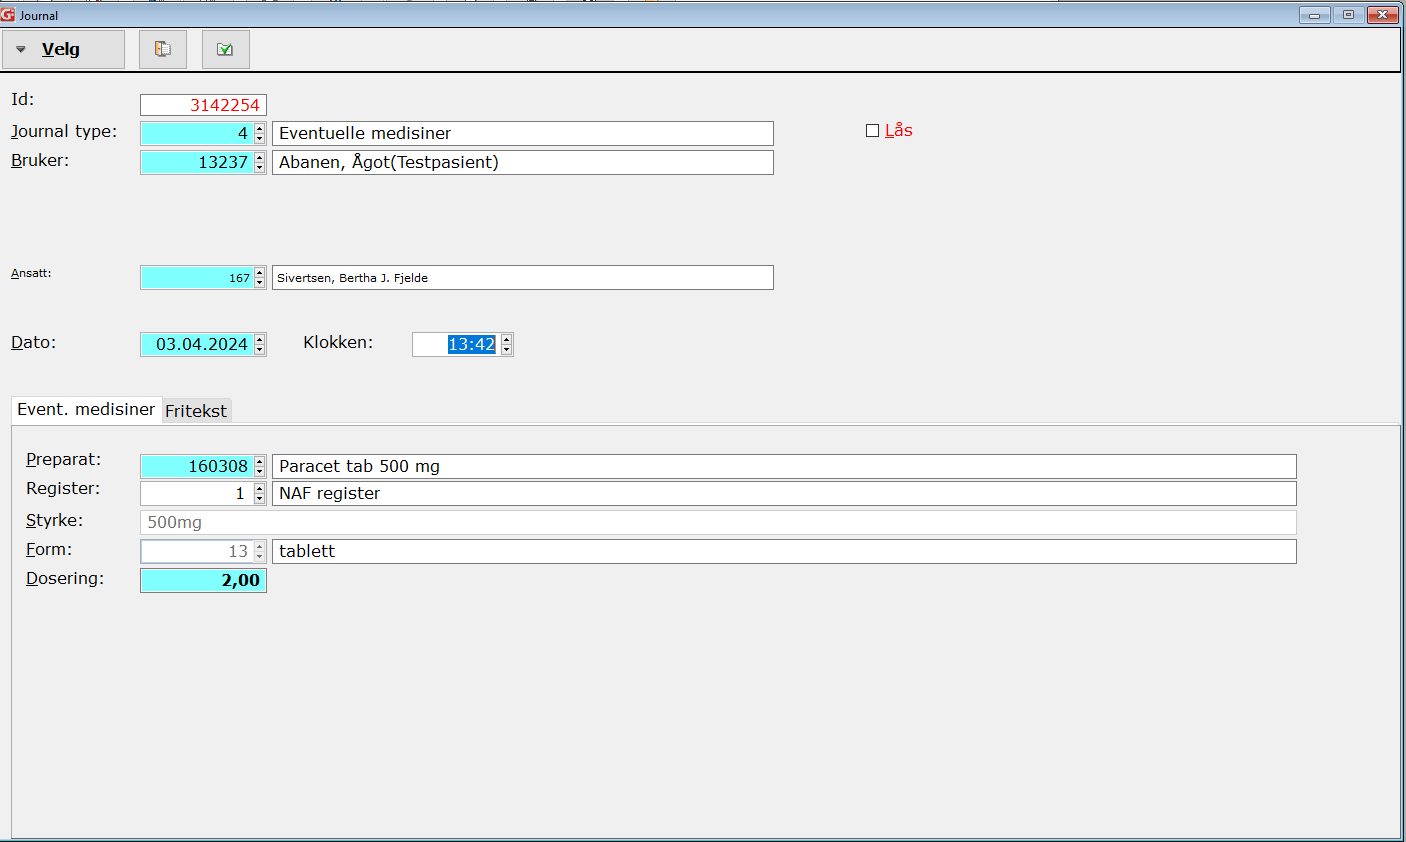Click the Preparat field spinner arrows
1406x842 pixels.
tap(260, 466)
